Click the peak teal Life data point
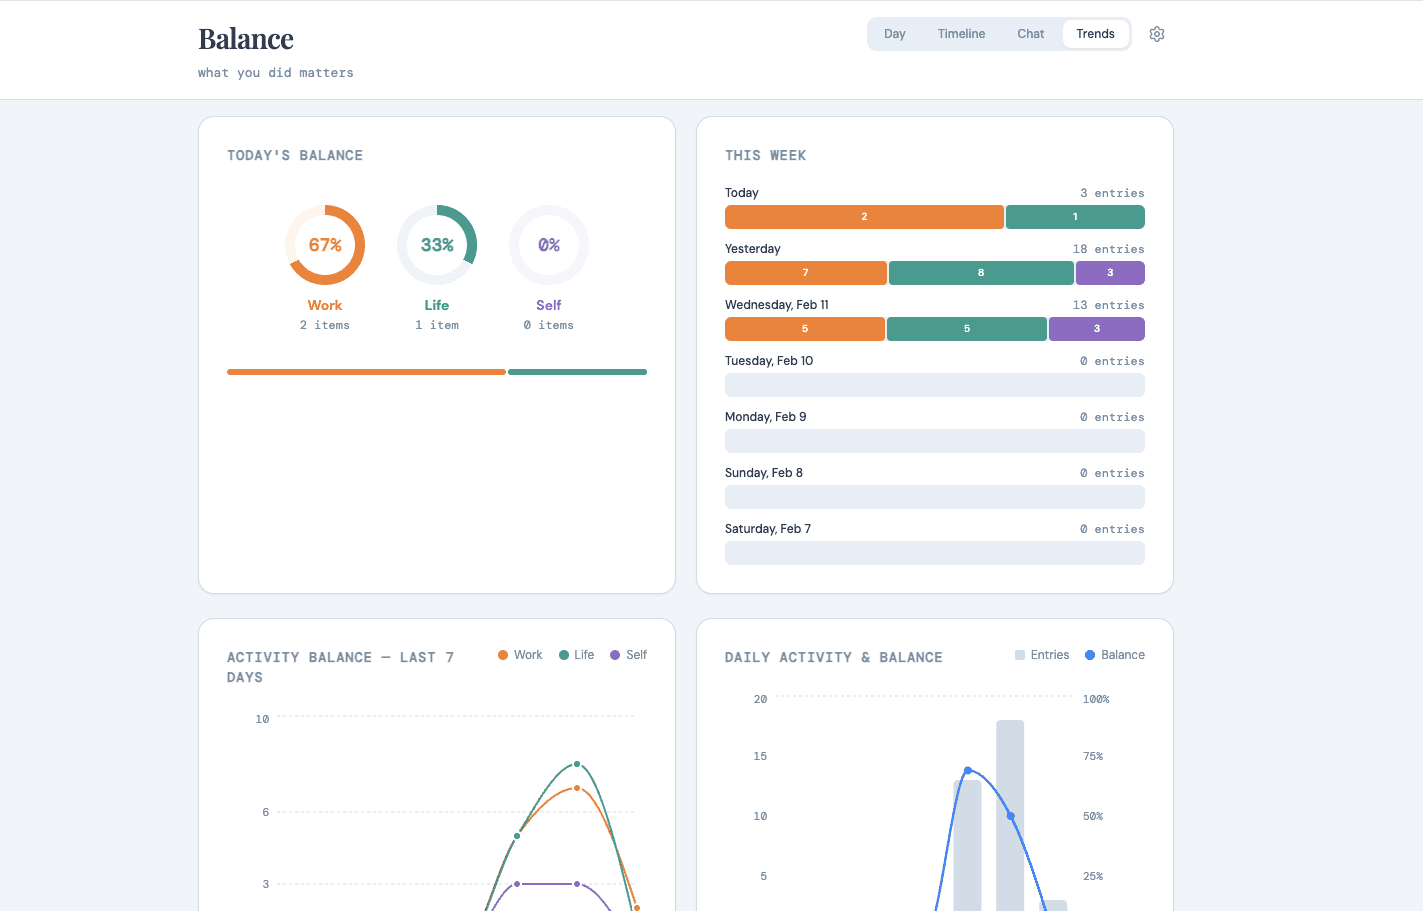Screen dimensions: 1423x911 [x=577, y=764]
